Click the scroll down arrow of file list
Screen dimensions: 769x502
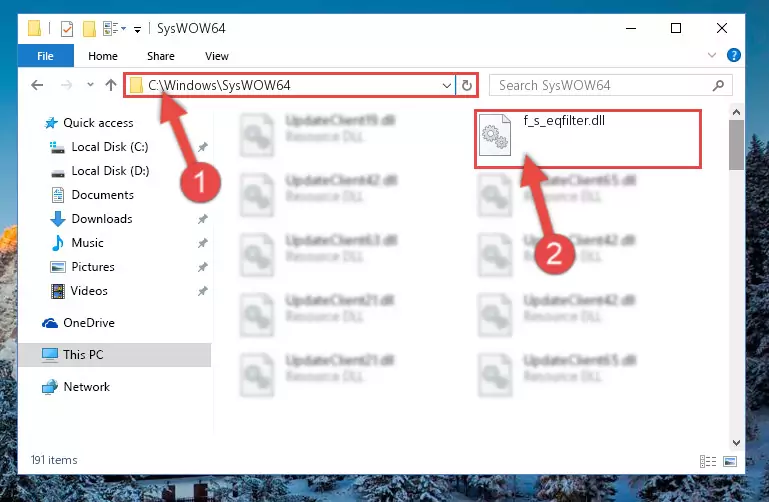[x=736, y=443]
